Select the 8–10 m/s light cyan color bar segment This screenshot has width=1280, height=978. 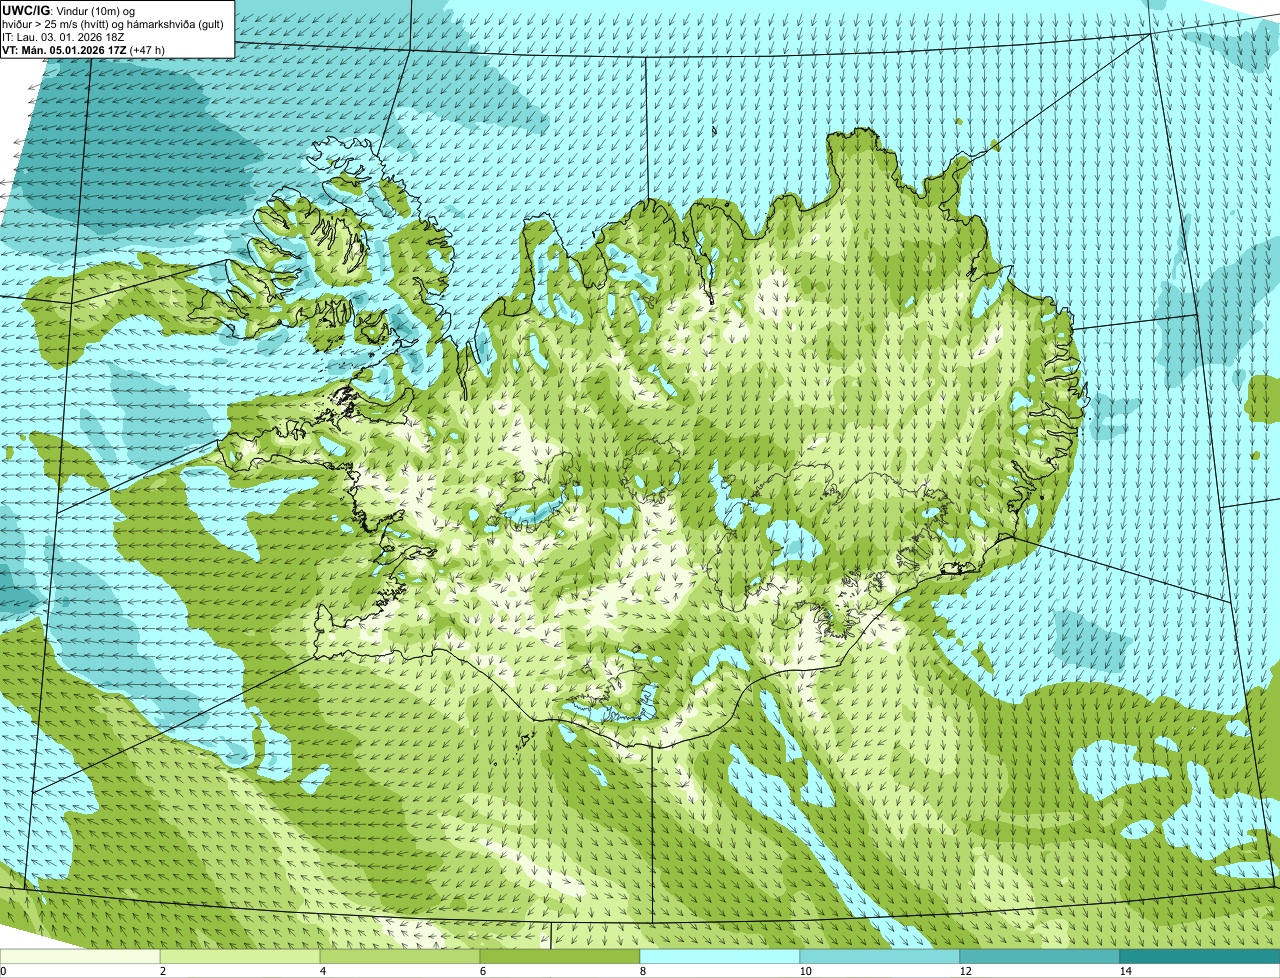point(720,956)
